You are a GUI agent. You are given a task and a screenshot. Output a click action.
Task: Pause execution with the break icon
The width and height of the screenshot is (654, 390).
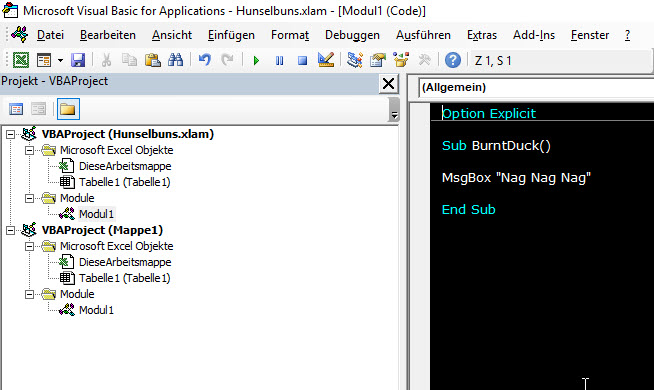tap(279, 60)
